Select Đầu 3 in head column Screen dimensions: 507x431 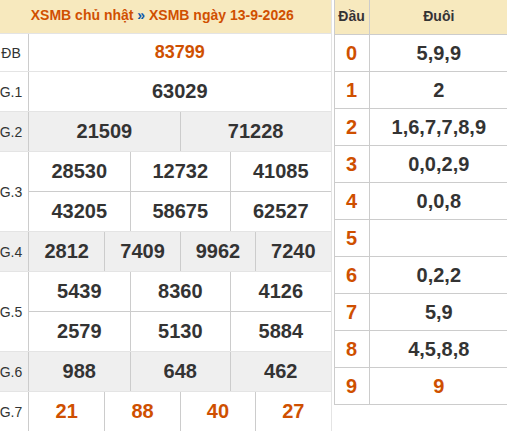[x=351, y=164]
